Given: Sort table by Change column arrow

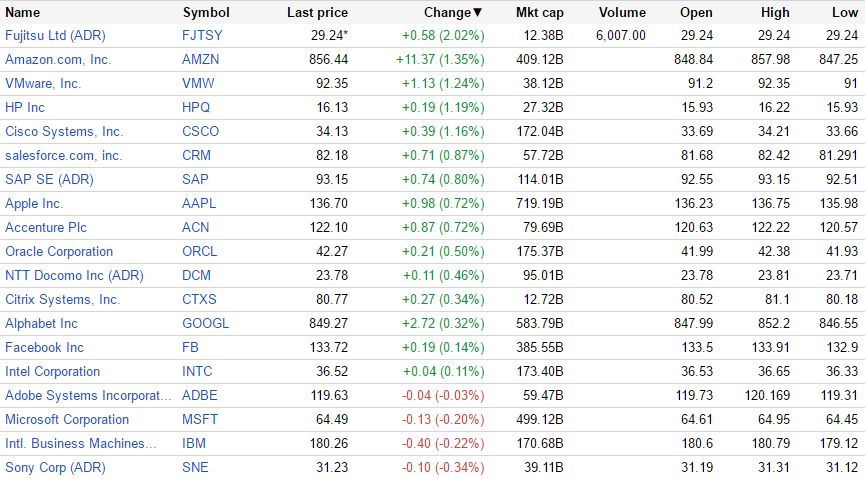Looking at the screenshot, I should (x=477, y=13).
